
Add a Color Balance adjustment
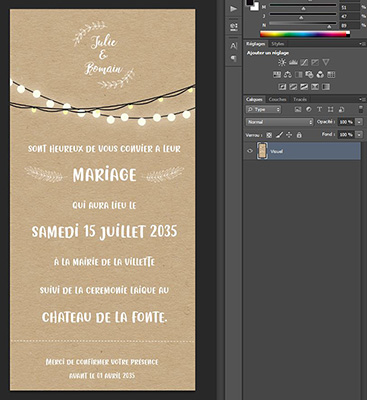(288, 75)
